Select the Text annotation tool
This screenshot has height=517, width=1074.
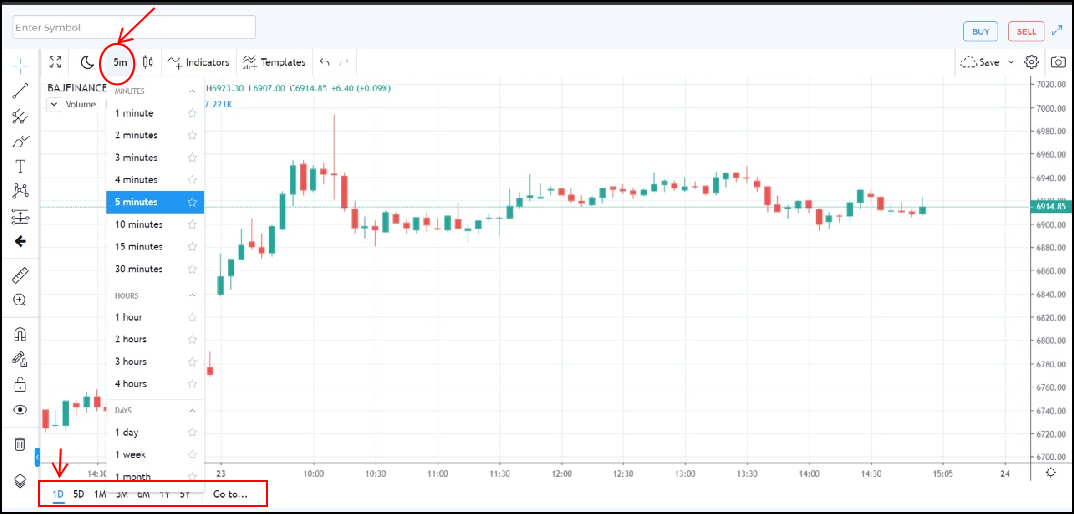tap(20, 166)
